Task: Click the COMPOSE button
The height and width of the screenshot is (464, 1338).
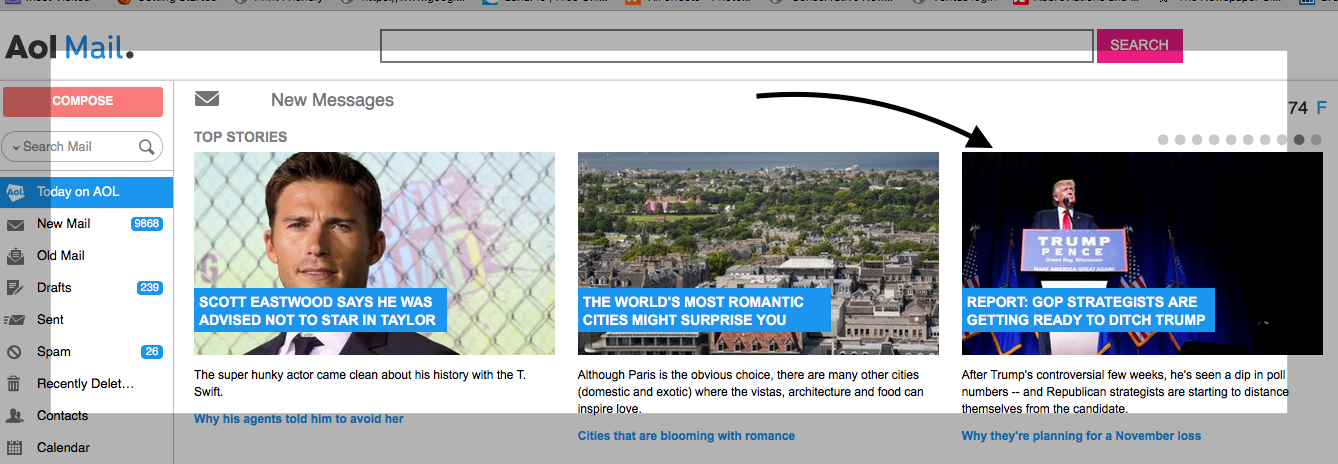Action: pyautogui.click(x=83, y=101)
